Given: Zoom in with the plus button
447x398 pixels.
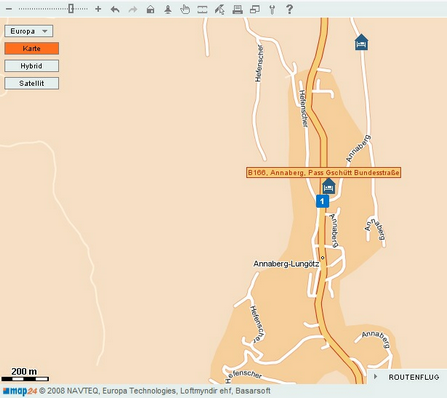Looking at the screenshot, I should pos(98,9).
